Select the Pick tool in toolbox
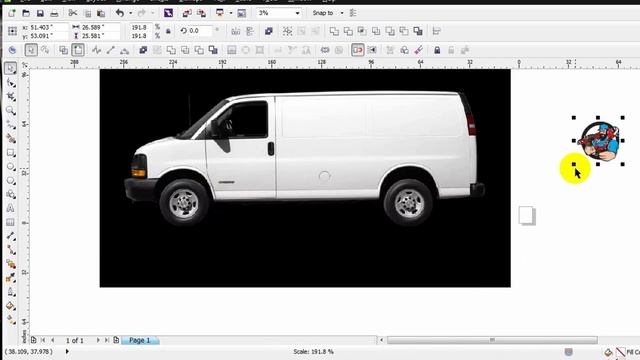 [11, 68]
